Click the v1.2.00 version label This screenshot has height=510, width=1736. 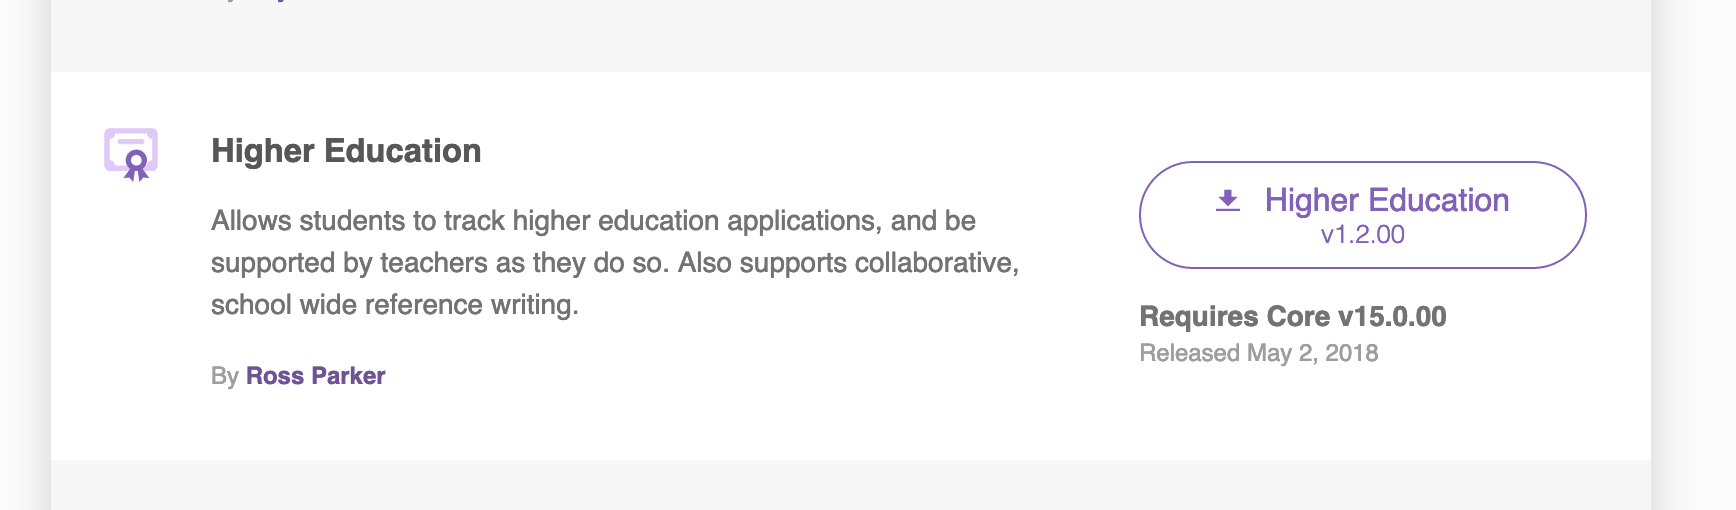[1362, 235]
